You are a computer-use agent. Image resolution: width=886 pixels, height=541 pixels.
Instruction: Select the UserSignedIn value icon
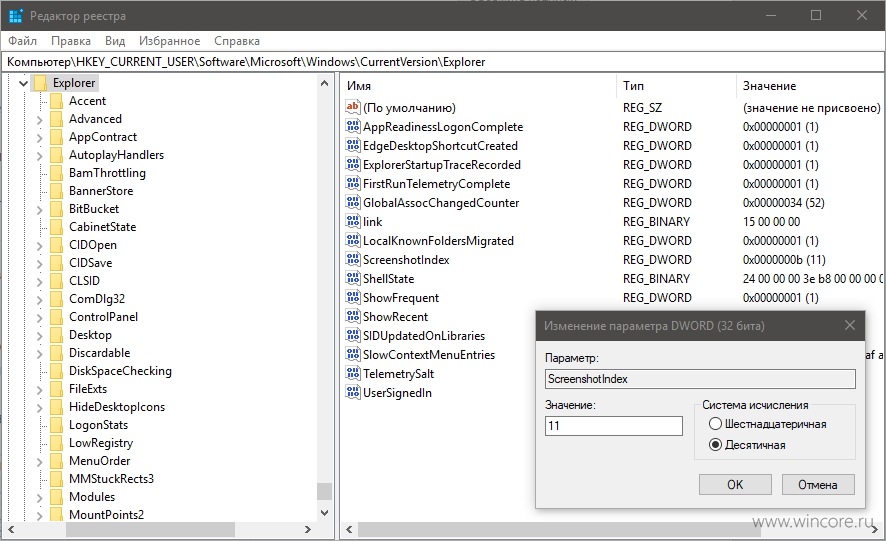[353, 392]
